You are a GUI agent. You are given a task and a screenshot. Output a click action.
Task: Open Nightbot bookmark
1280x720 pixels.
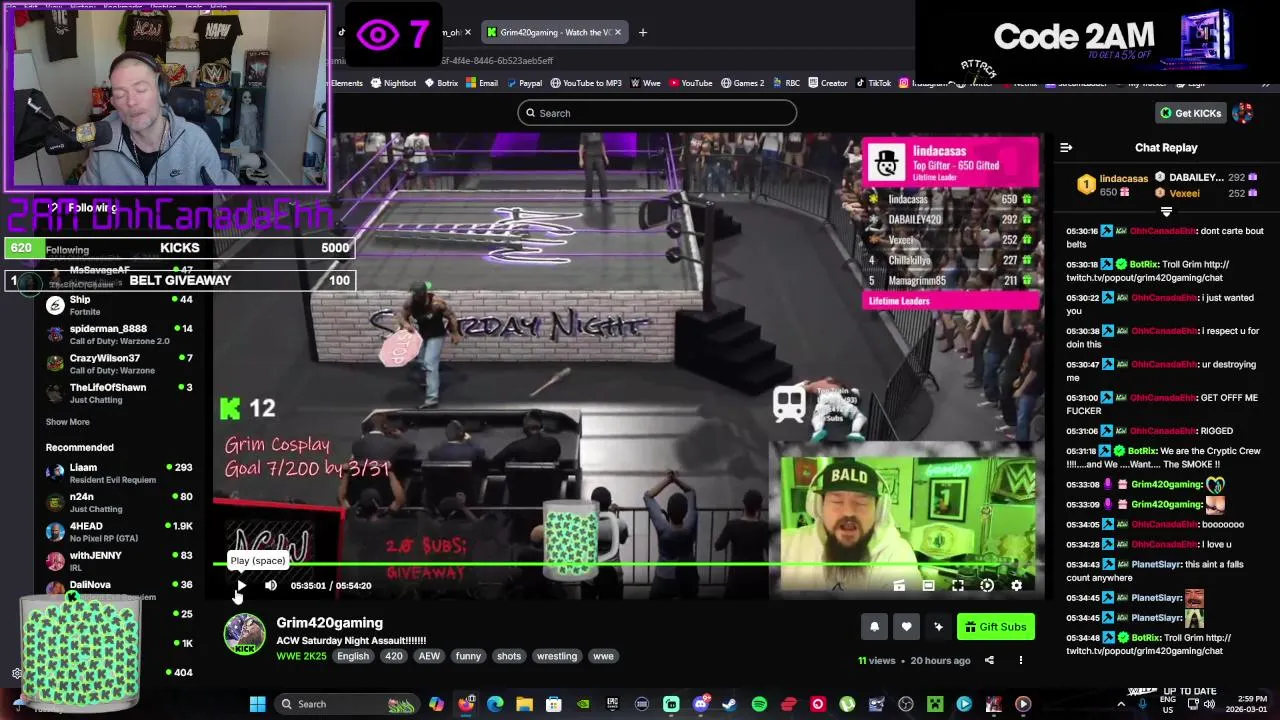click(393, 83)
